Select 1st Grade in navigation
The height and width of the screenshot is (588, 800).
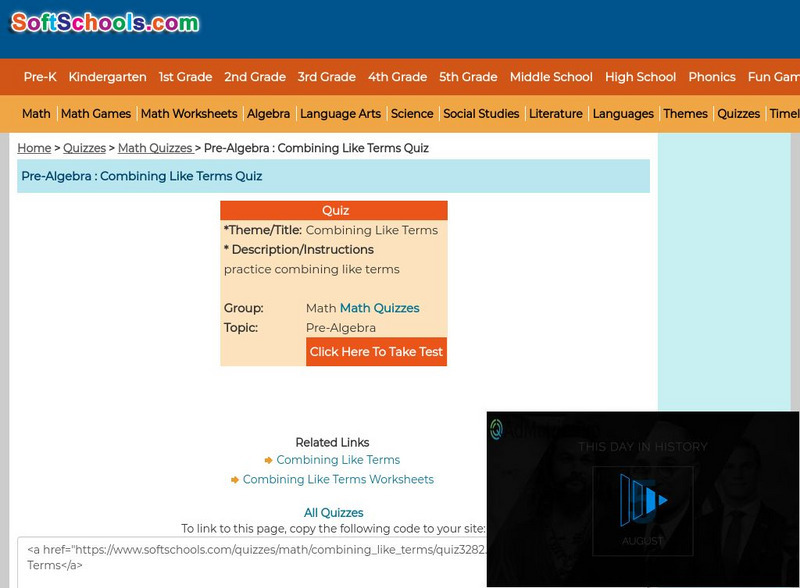click(x=185, y=77)
